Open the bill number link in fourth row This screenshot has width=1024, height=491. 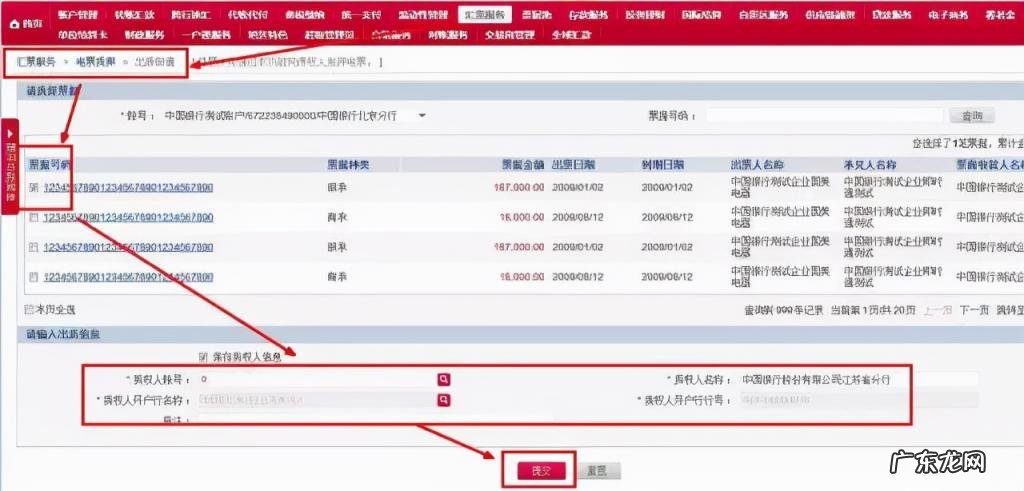click(x=128, y=277)
